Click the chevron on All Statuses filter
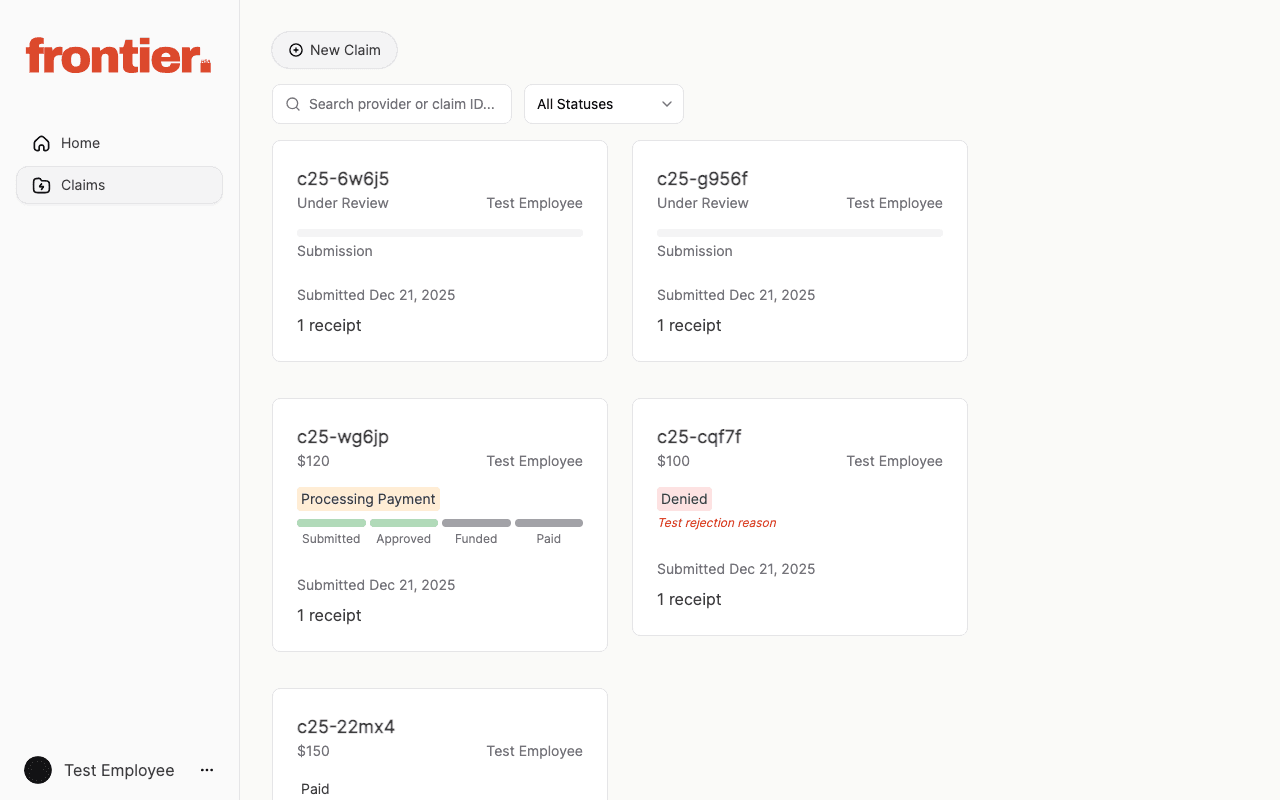The image size is (1280, 800). 667,104
